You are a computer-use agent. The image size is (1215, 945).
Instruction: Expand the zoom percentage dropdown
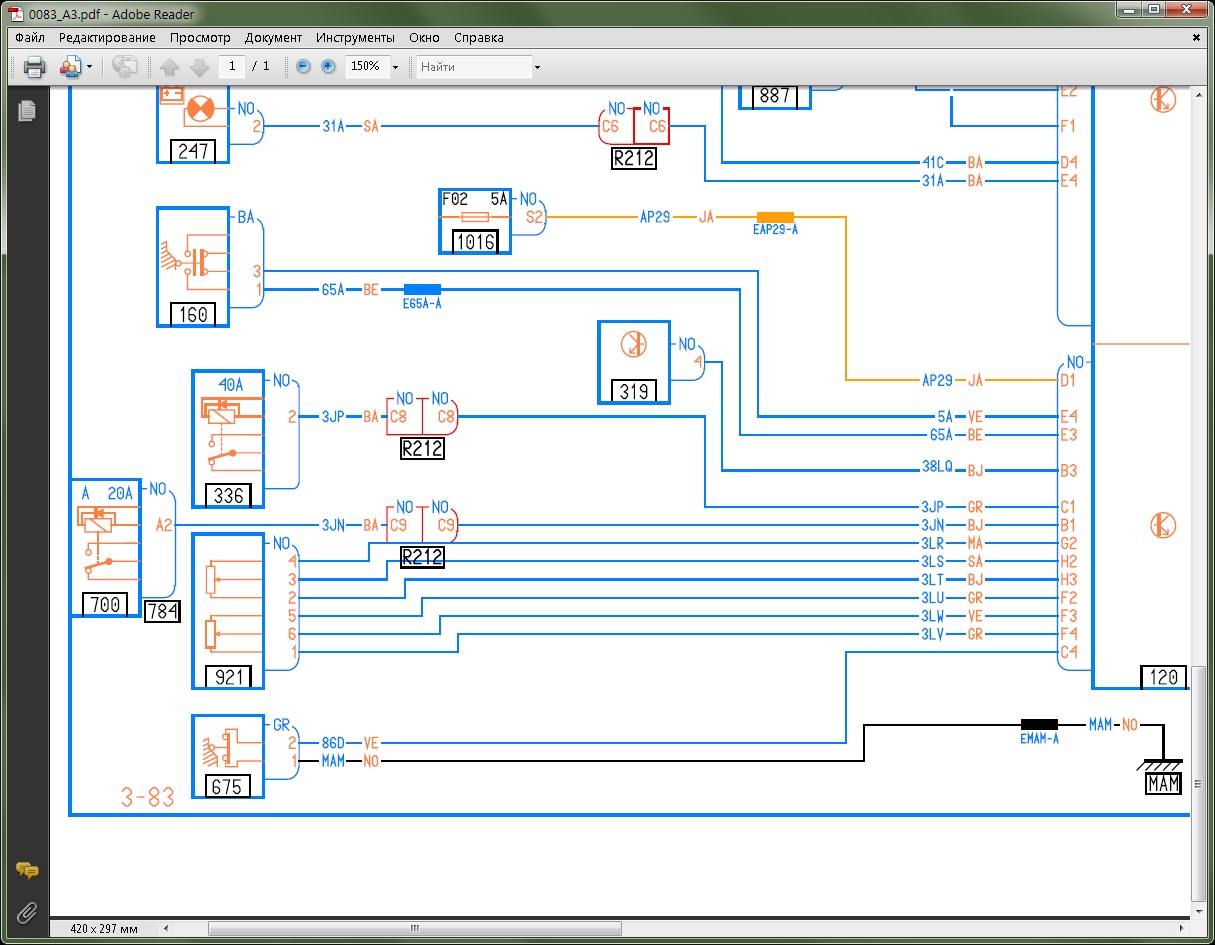click(395, 67)
